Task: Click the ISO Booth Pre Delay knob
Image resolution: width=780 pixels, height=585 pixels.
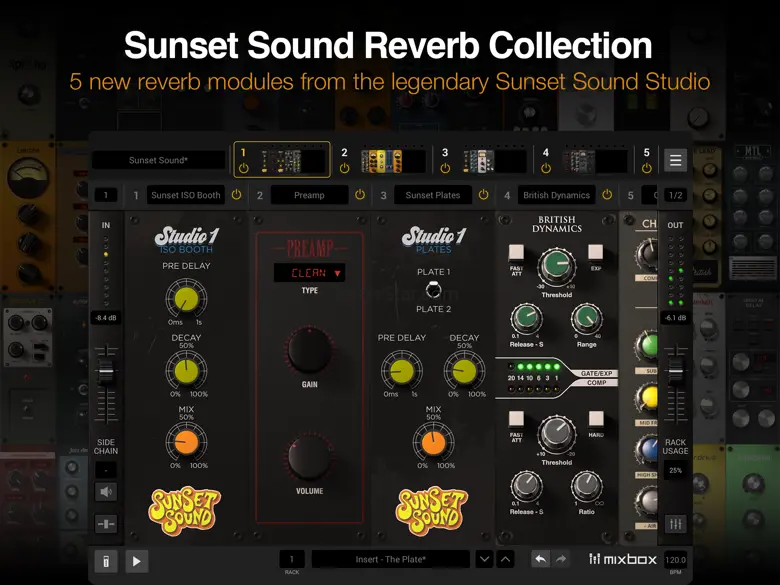Action: [x=186, y=299]
